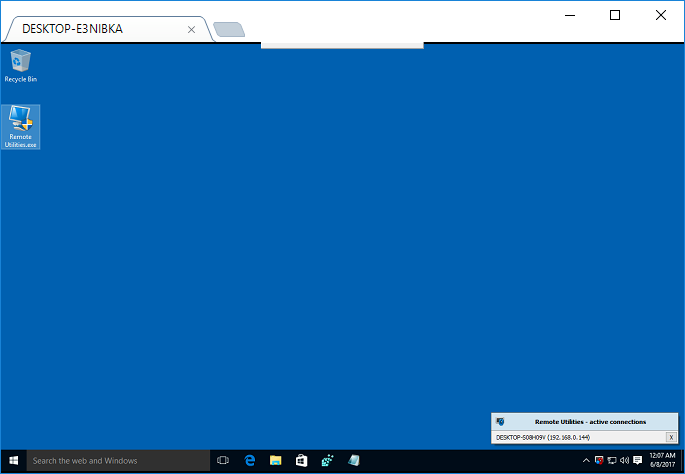685x474 pixels.
Task: Open the Windows Start menu
Action: 13,461
